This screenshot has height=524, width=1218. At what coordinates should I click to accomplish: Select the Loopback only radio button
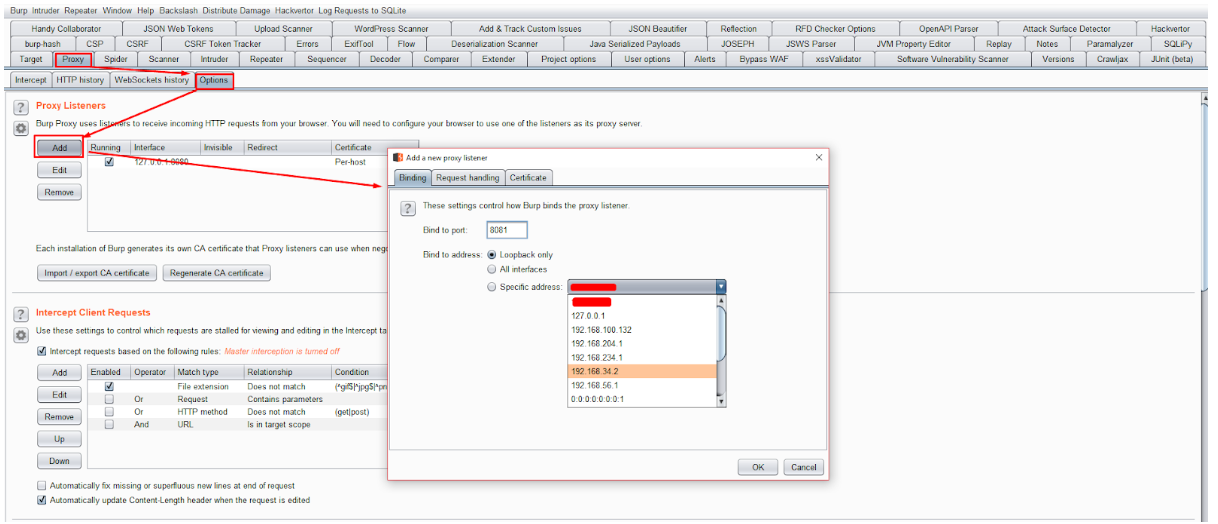pyautogui.click(x=491, y=255)
